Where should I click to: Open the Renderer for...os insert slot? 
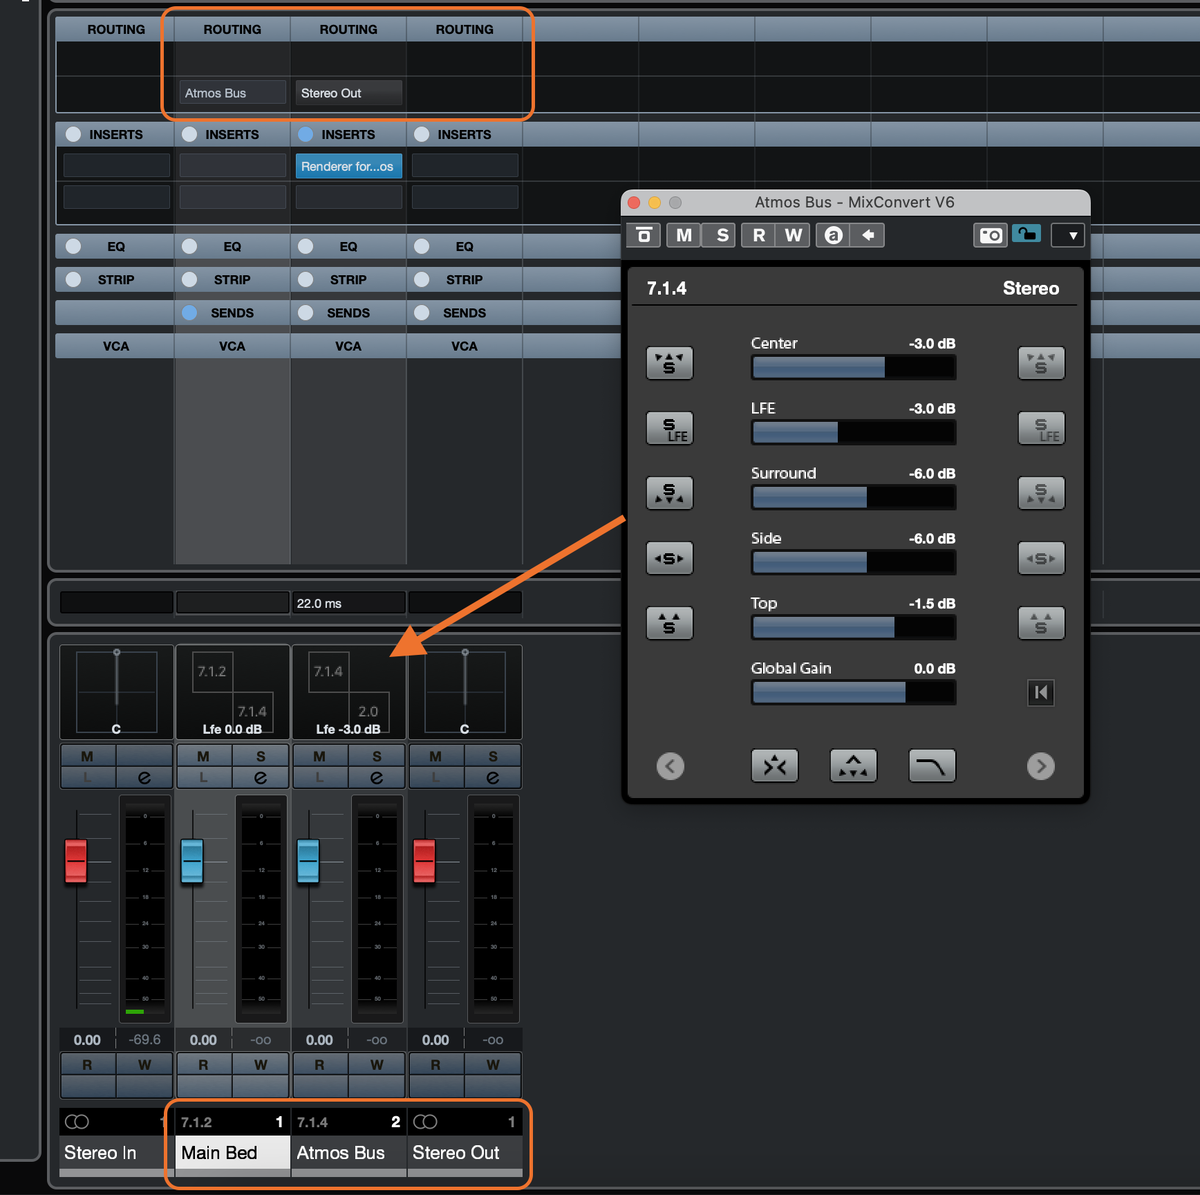coord(348,166)
